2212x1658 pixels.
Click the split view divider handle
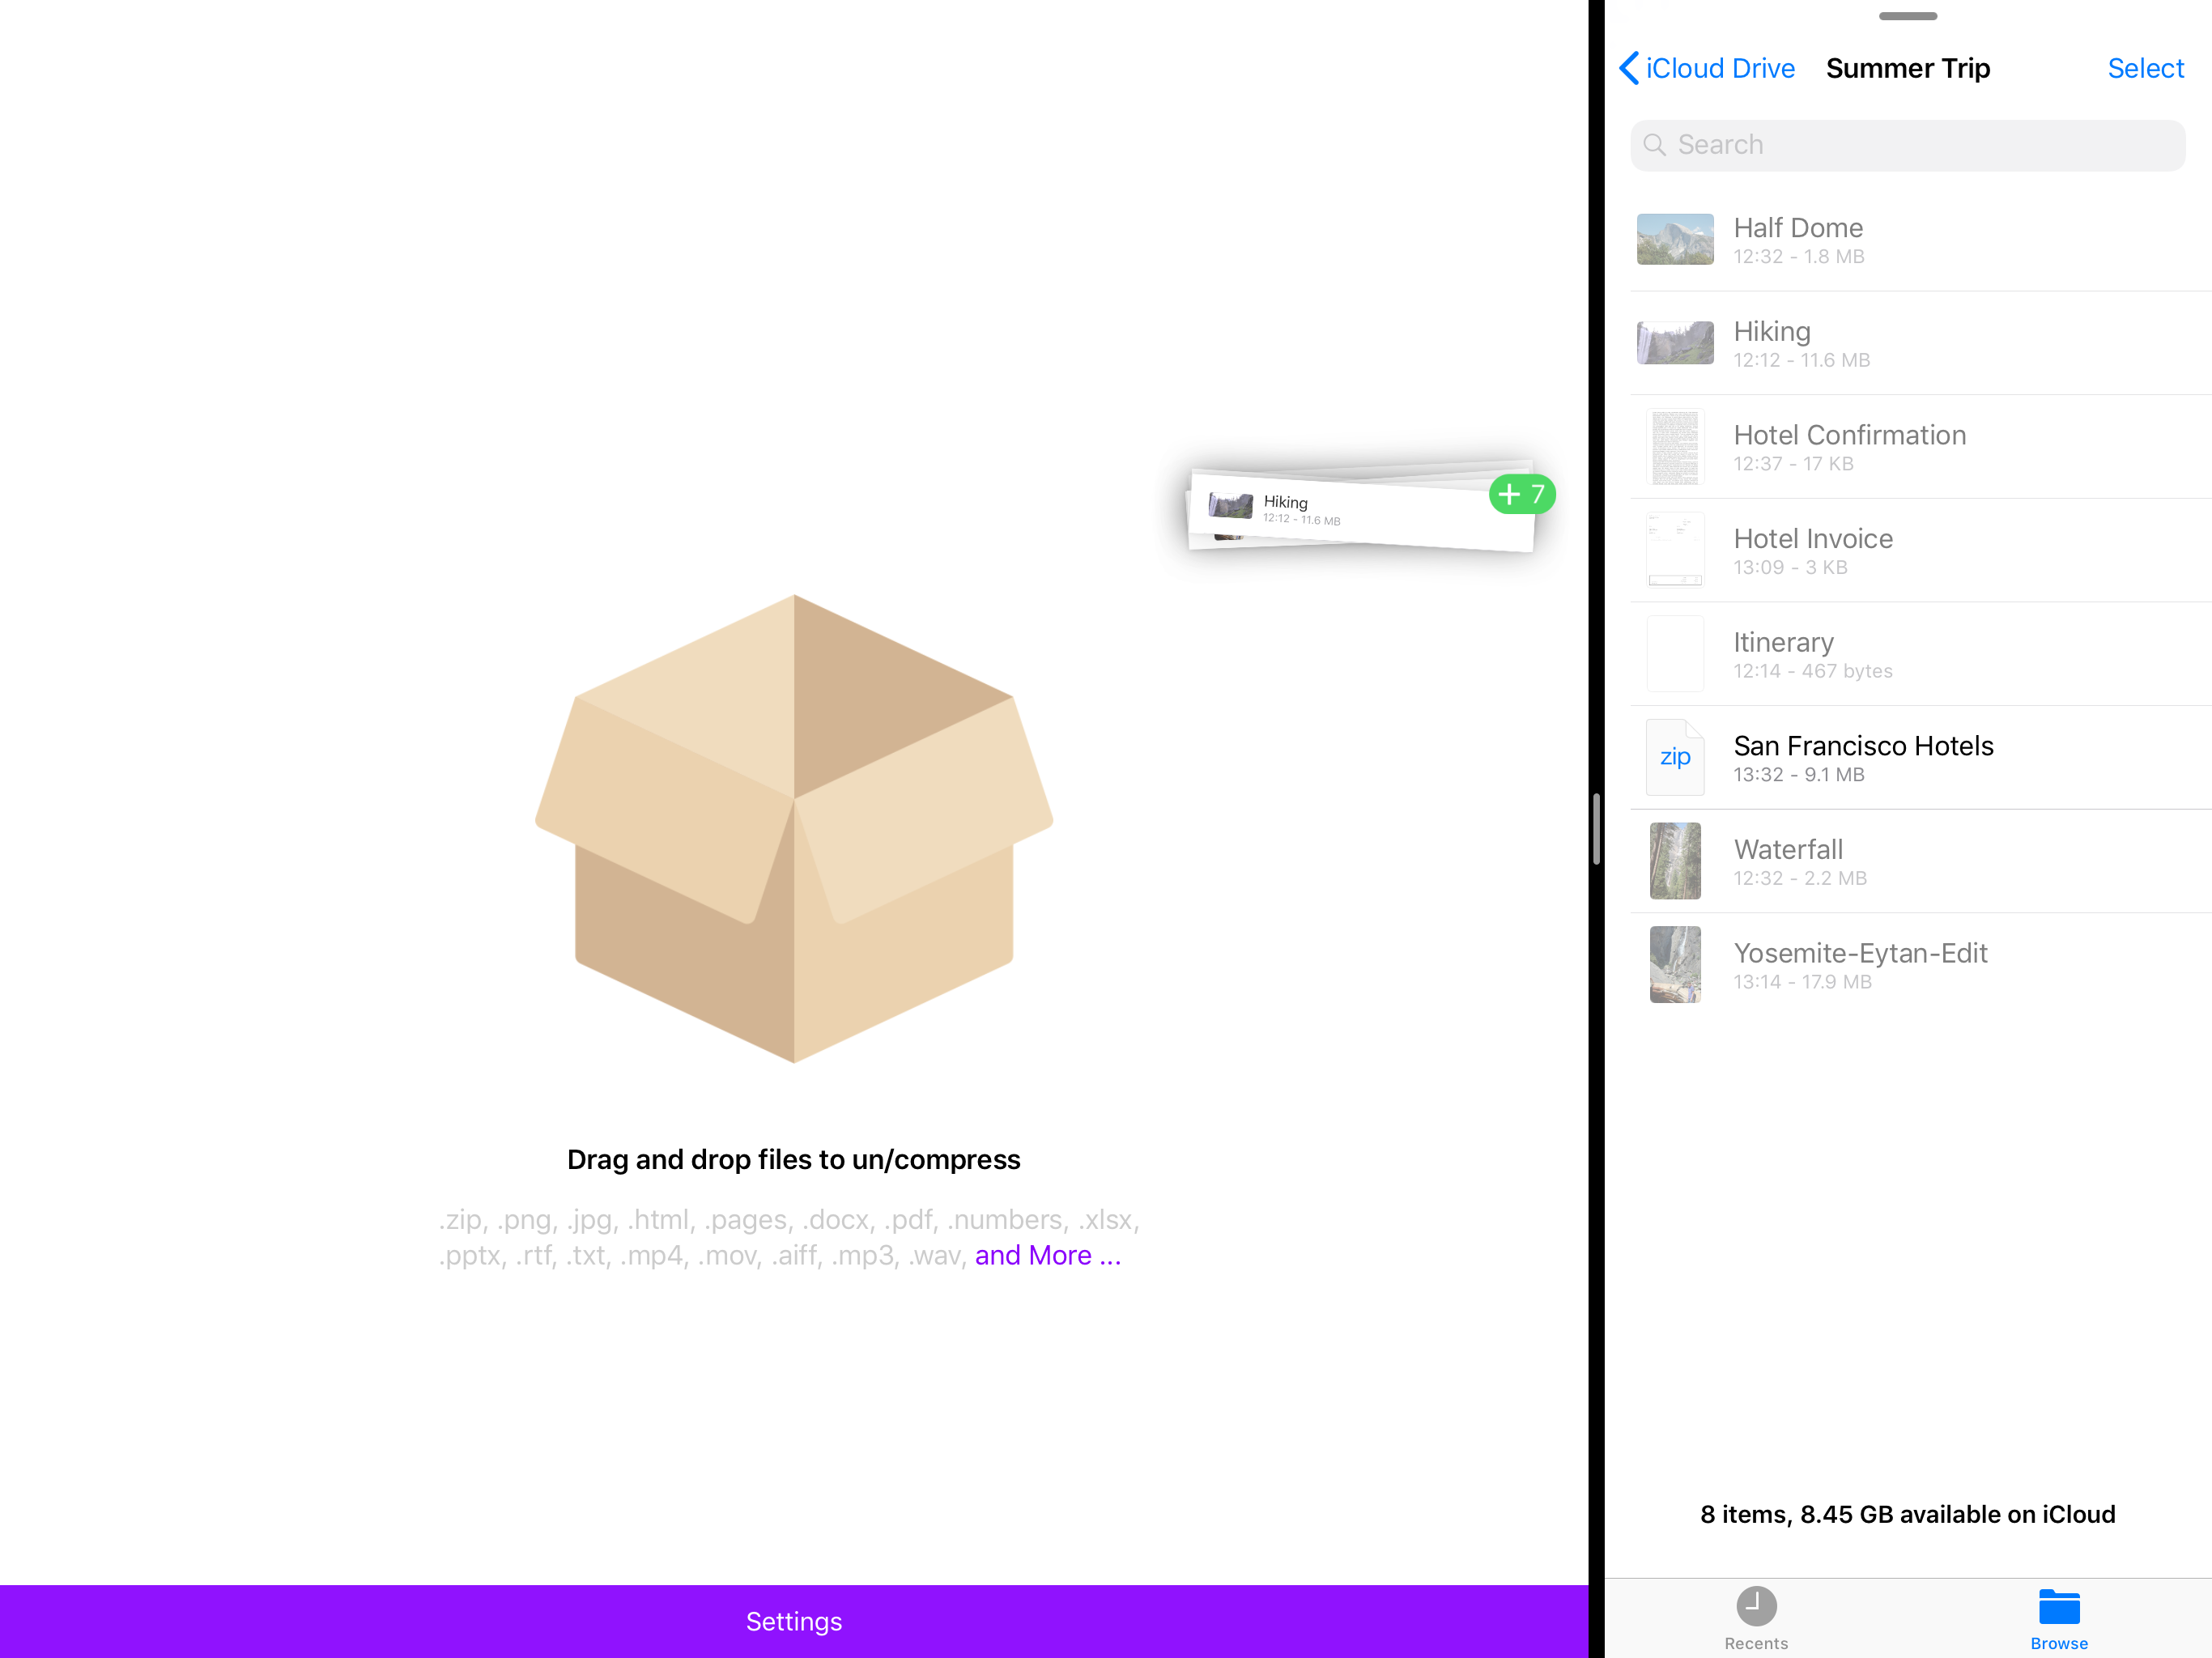coord(1596,828)
